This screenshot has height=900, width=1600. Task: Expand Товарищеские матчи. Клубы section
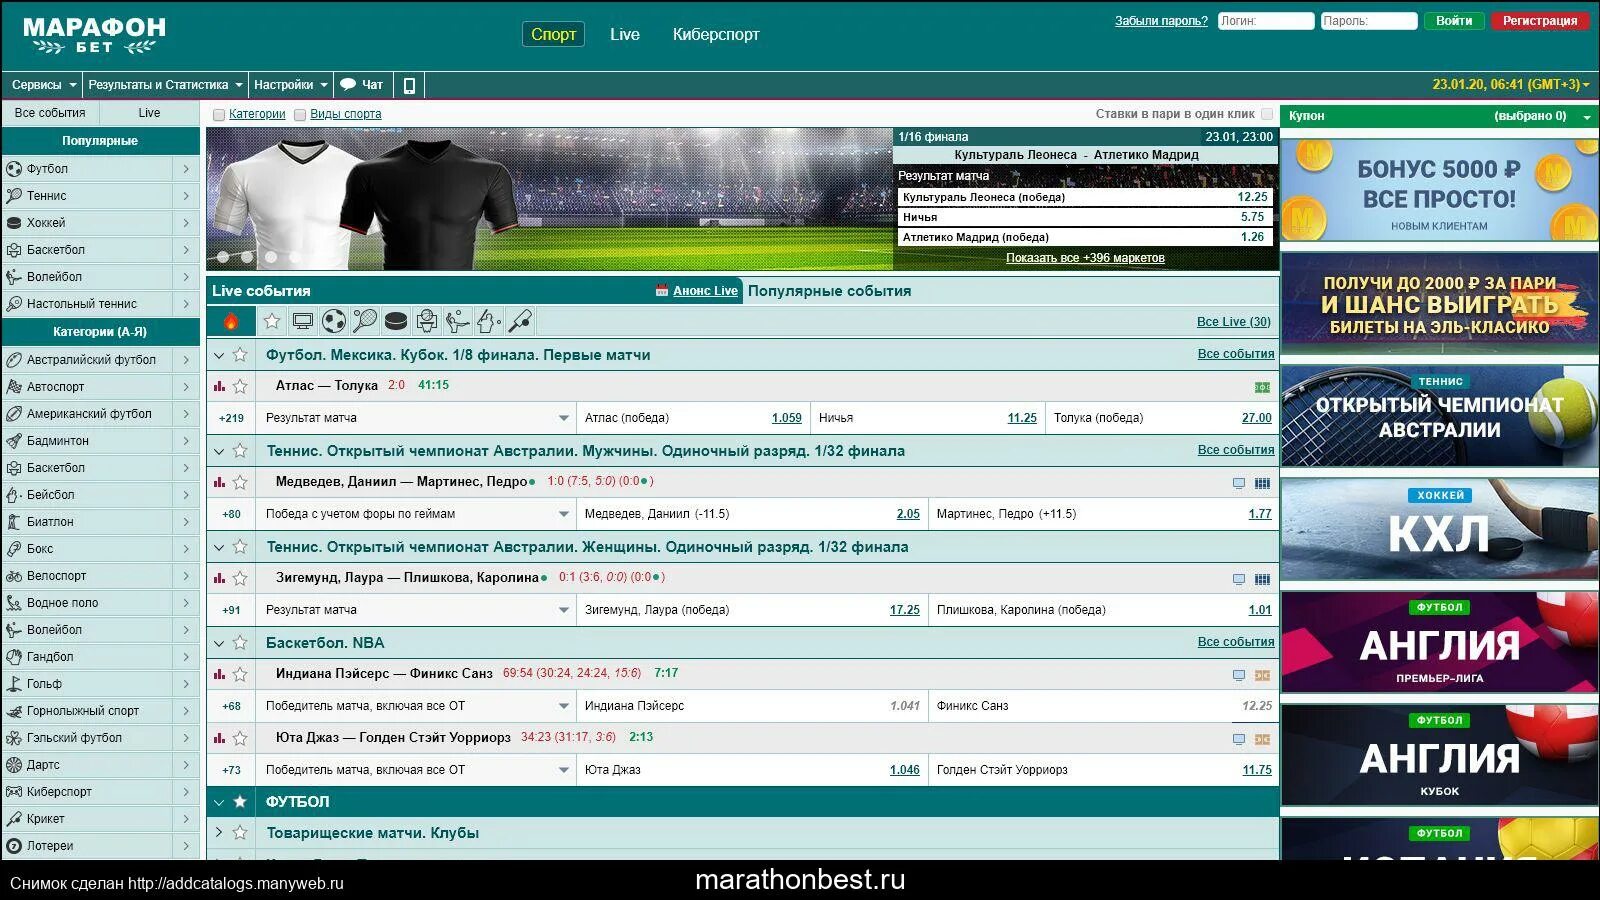click(219, 832)
